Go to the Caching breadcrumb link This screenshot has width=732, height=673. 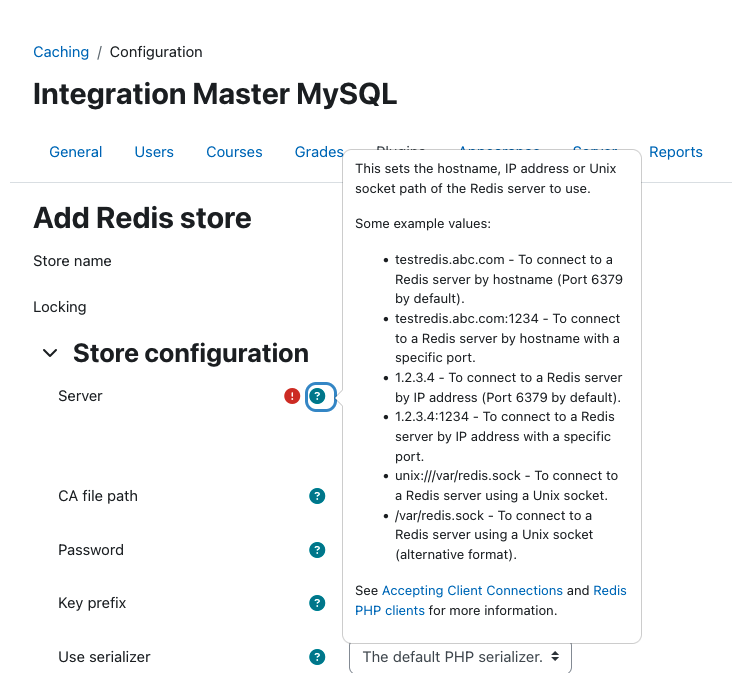61,52
